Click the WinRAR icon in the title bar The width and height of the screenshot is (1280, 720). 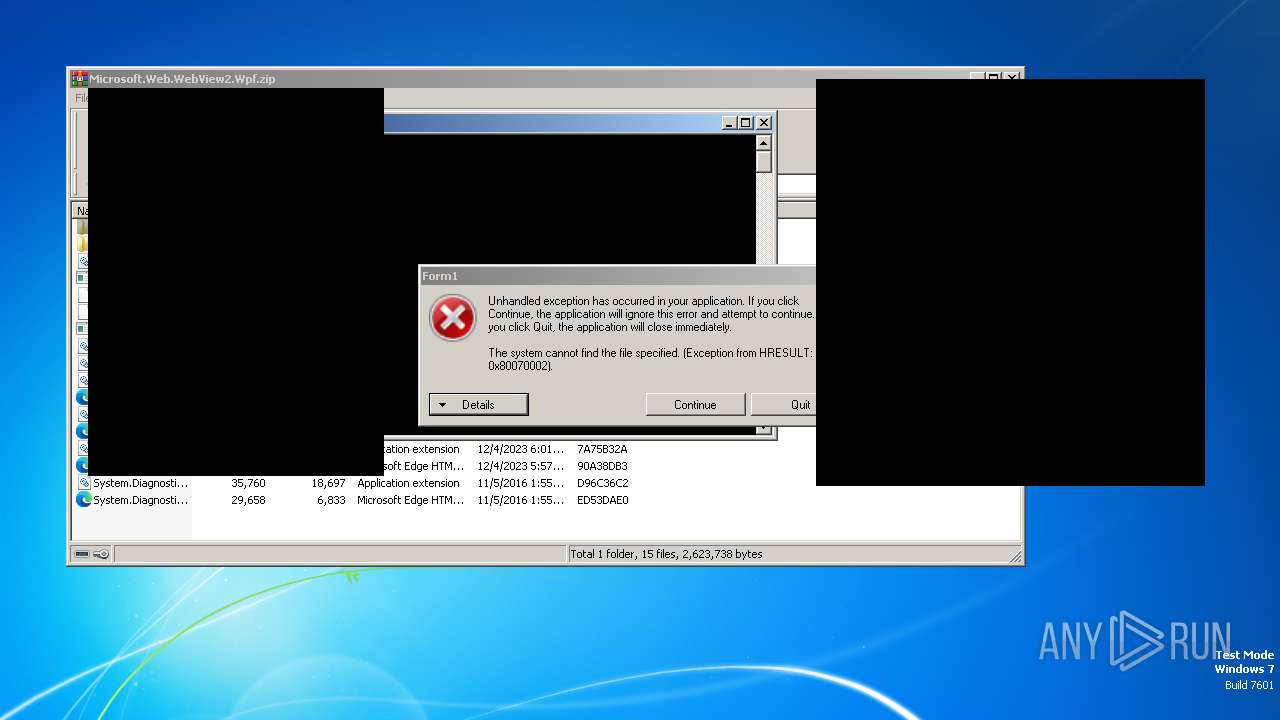tap(79, 78)
